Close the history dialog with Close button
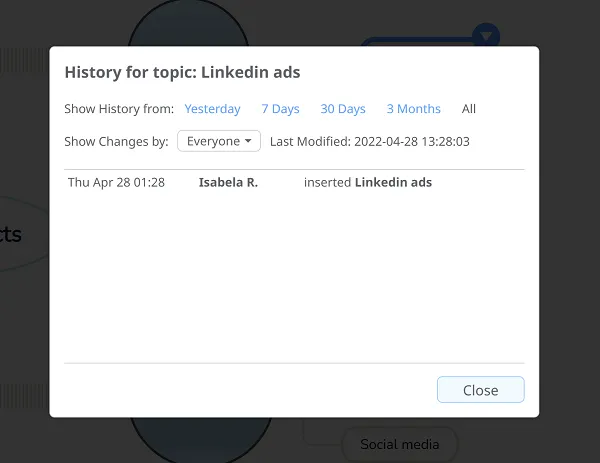Viewport: 600px width, 463px height. 480,390
